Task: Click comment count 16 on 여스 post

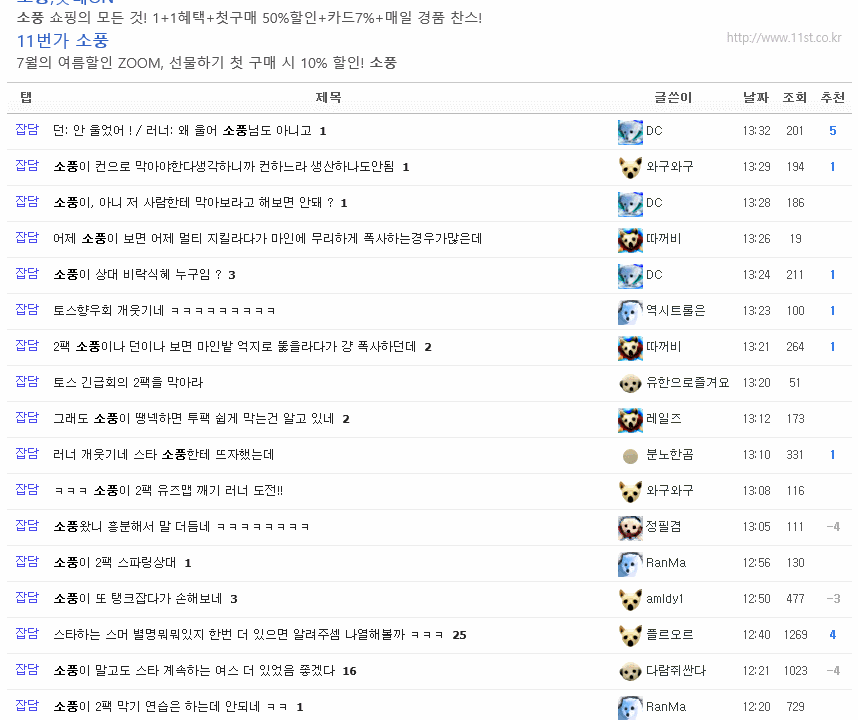Action: click(349, 671)
